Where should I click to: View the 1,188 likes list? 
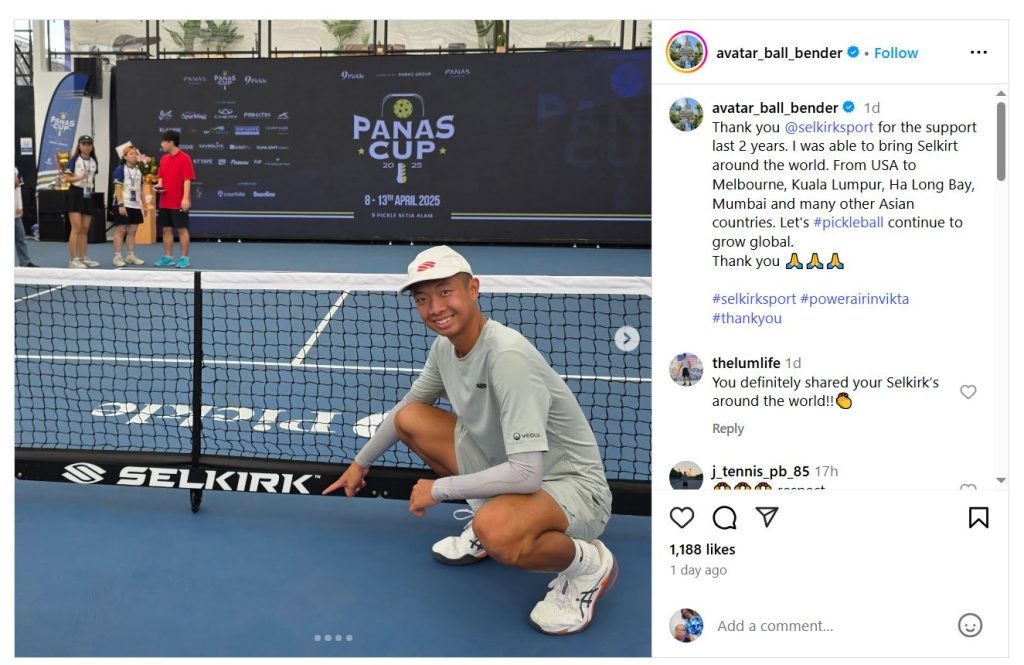[x=702, y=549]
